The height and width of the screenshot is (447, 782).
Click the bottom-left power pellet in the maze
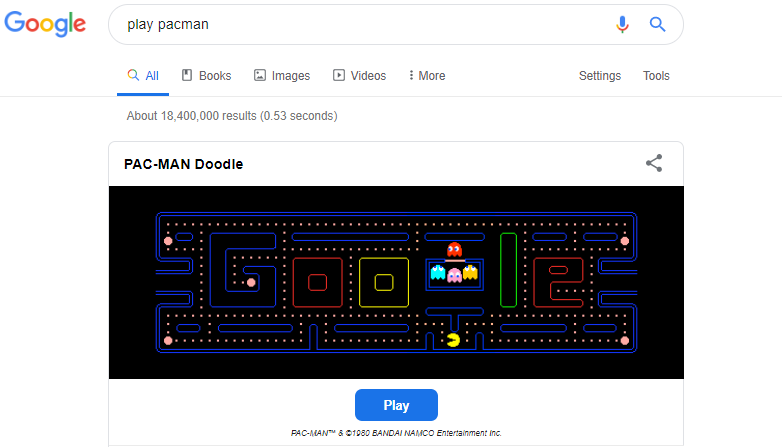coord(168,341)
